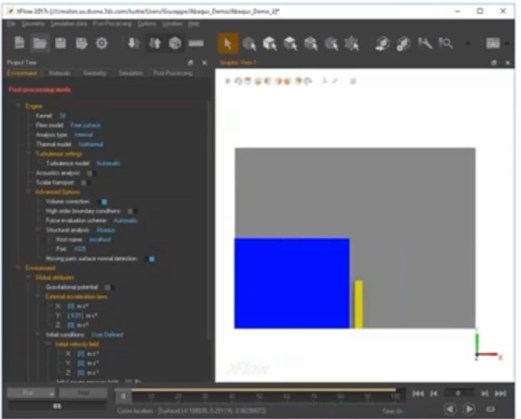Collapse the Advanced Options section
Screen dimensions: 521x419
pyautogui.click(x=28, y=192)
